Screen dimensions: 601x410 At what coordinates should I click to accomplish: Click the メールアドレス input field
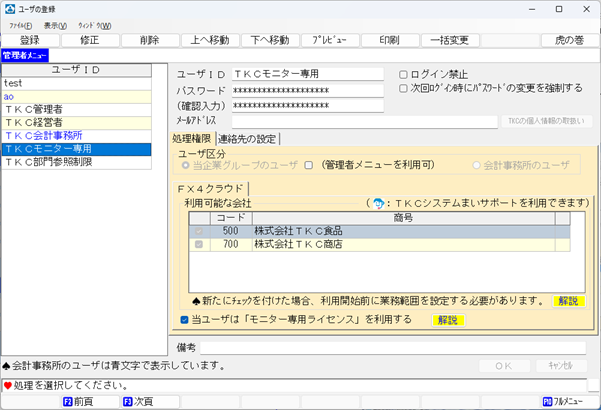[x=365, y=121]
